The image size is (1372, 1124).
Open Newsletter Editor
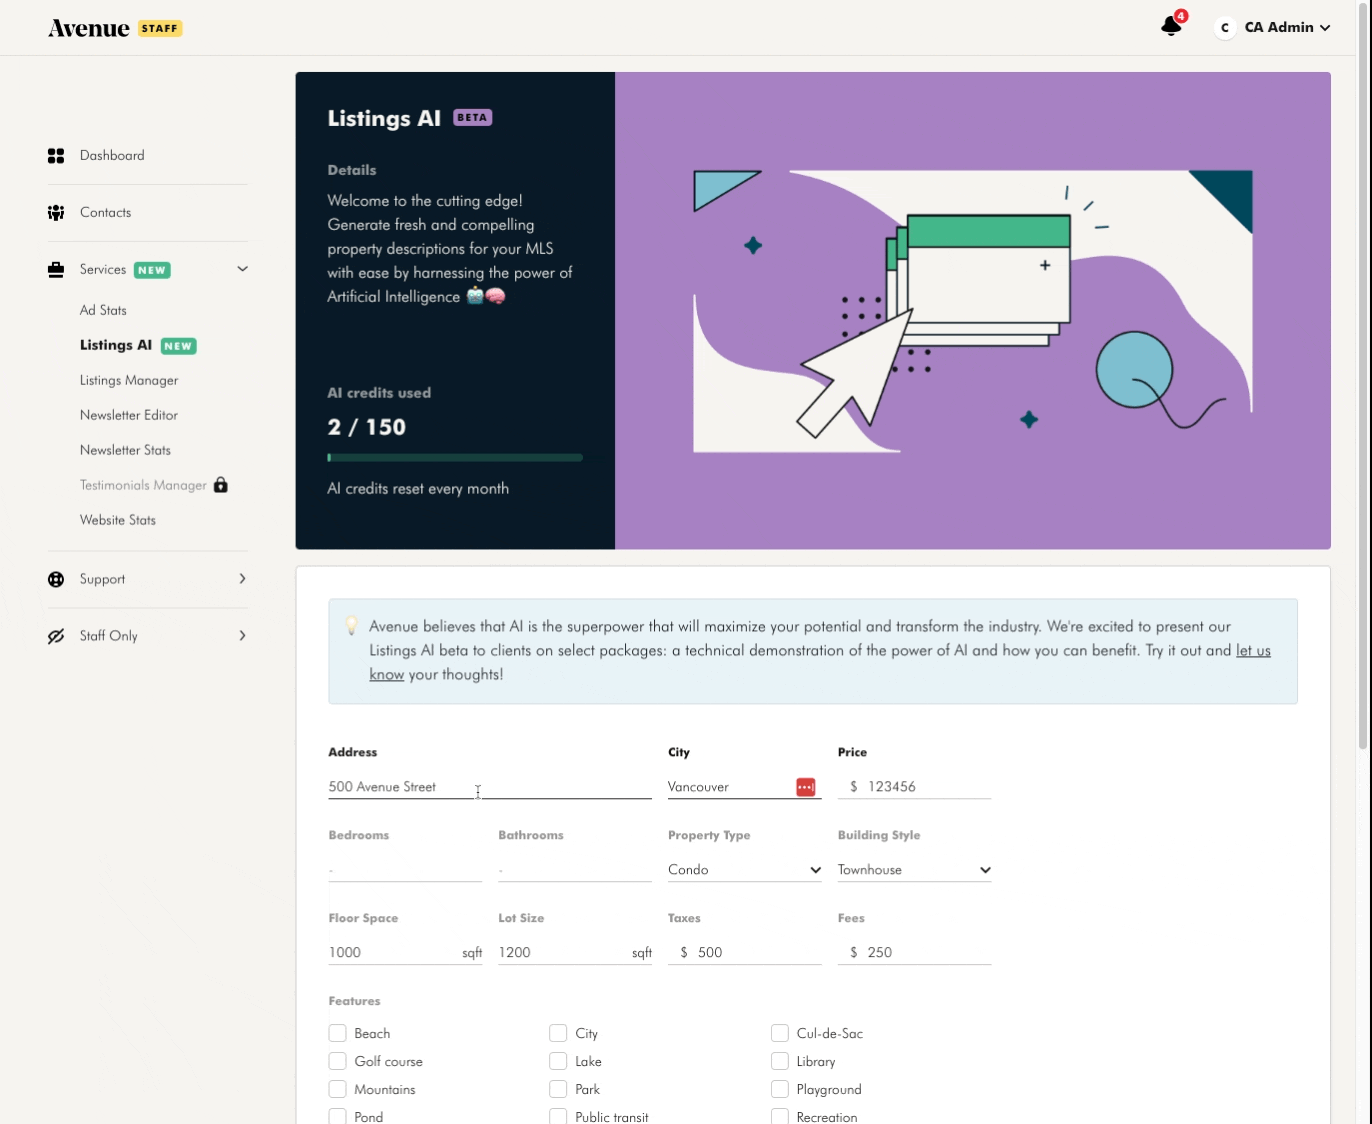coord(129,415)
